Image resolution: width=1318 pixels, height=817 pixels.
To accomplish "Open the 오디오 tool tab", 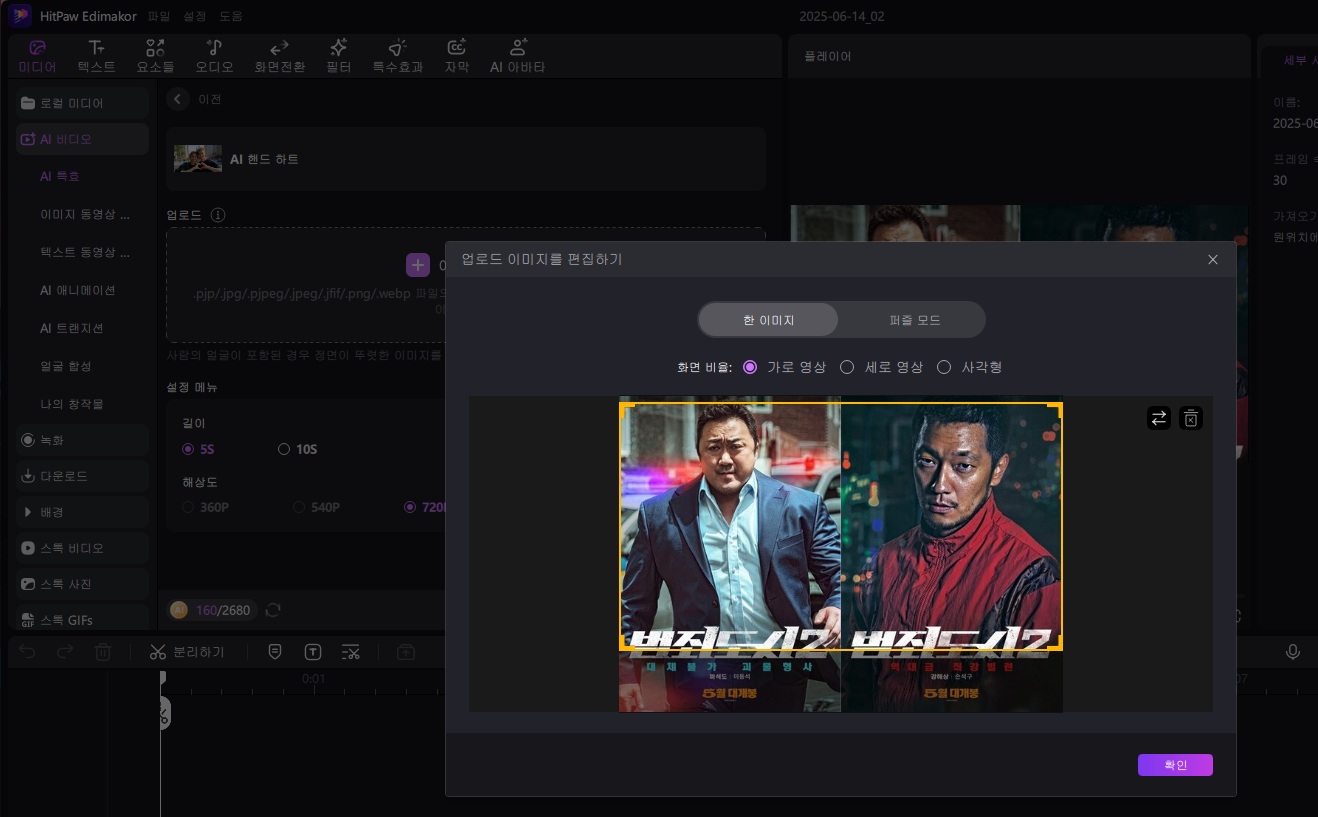I will (x=214, y=57).
